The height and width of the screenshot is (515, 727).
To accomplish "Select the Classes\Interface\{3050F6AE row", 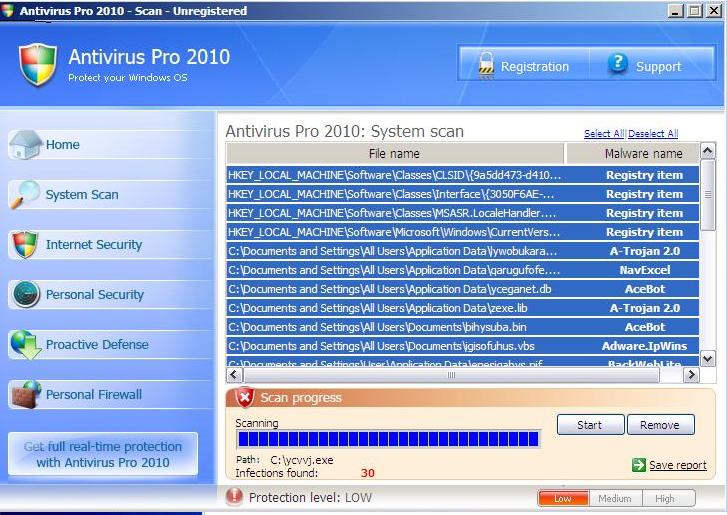I will 463,194.
